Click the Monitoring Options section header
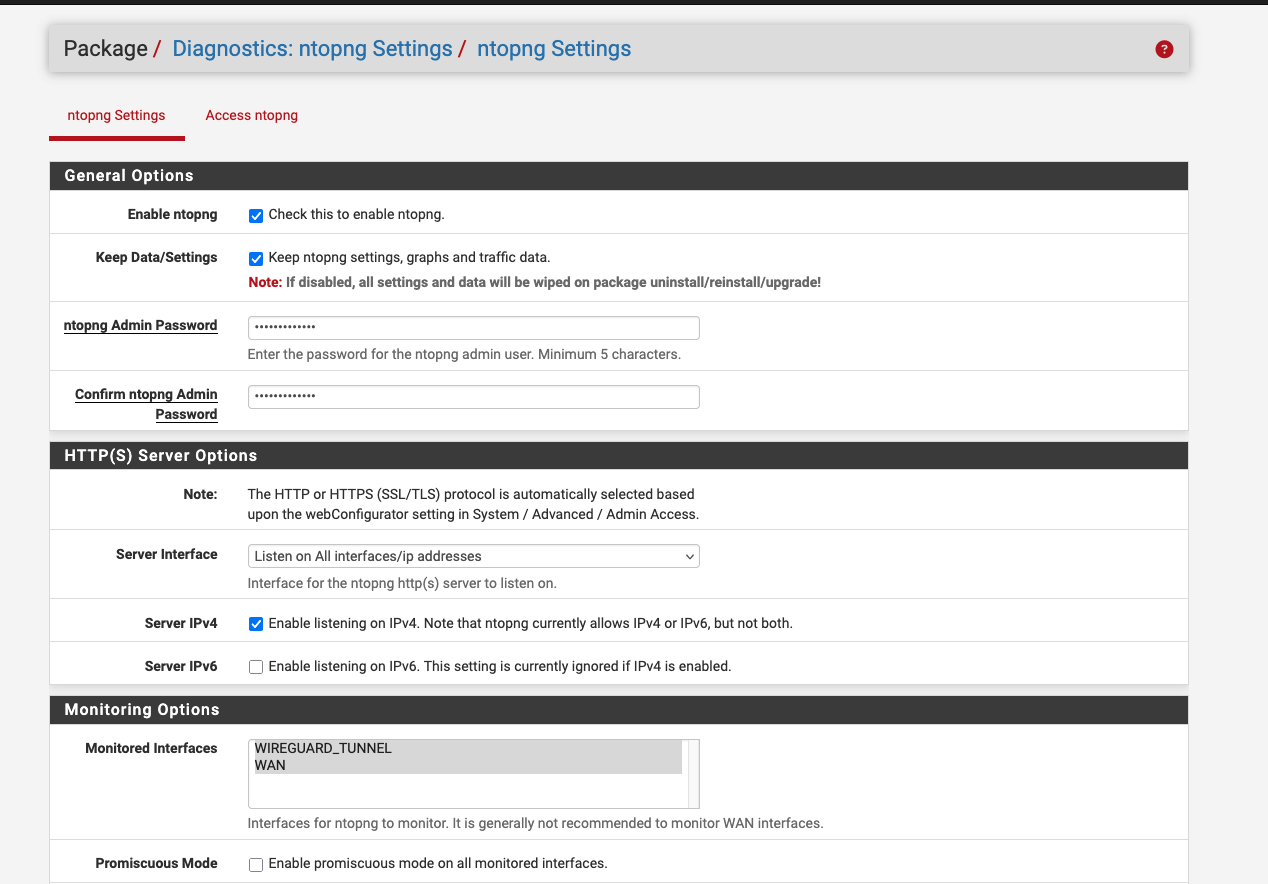Viewport: 1268px width, 884px height. coord(142,710)
